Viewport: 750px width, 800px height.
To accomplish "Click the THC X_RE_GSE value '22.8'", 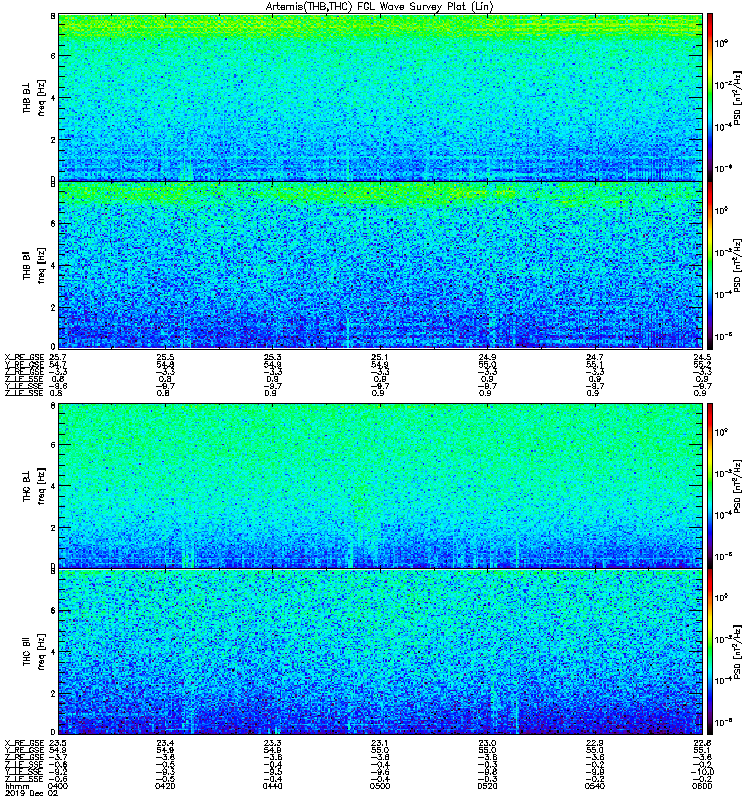I will click(x=702, y=743).
